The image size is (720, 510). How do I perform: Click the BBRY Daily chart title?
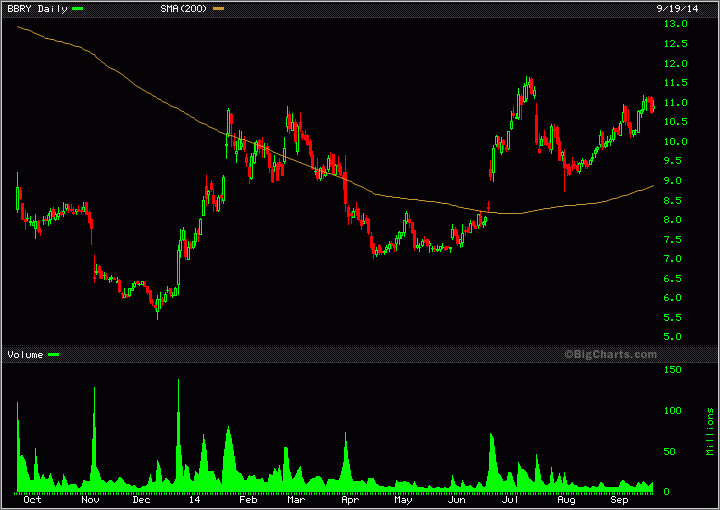37,9
